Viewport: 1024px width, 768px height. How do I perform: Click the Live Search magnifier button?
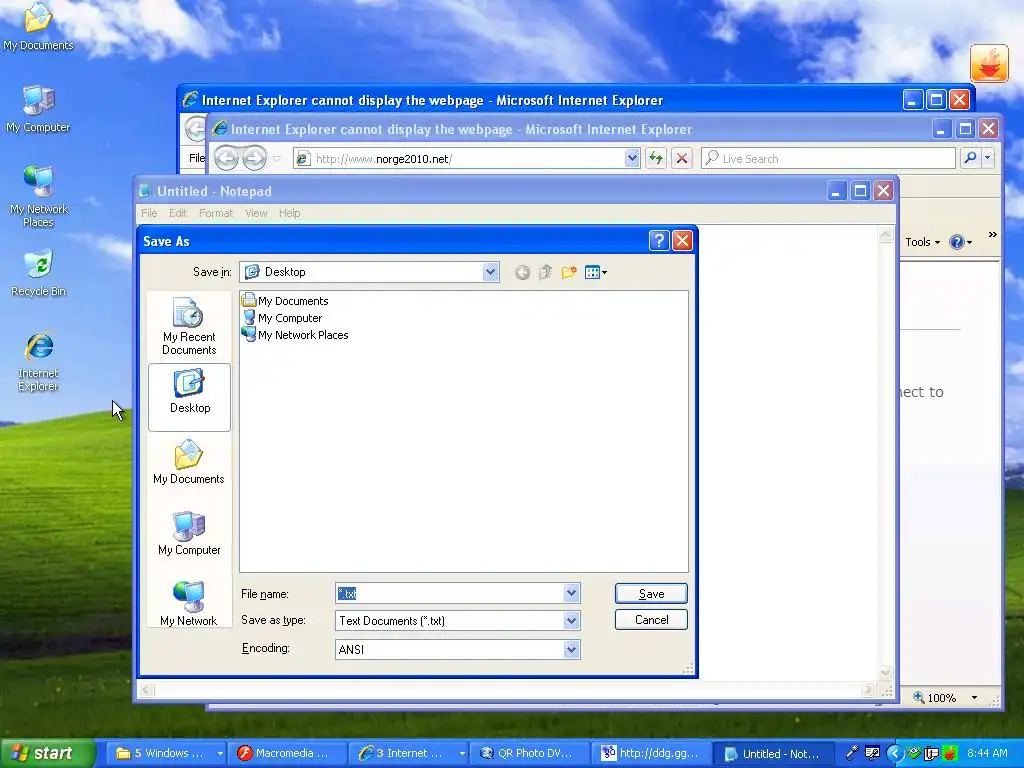(970, 158)
